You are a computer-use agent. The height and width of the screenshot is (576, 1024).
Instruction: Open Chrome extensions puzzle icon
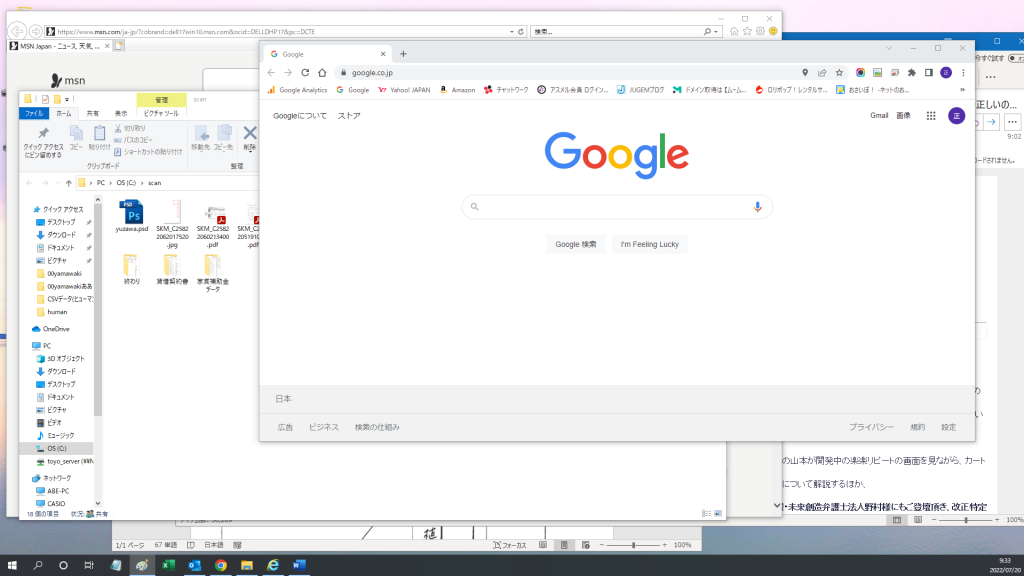[x=912, y=72]
